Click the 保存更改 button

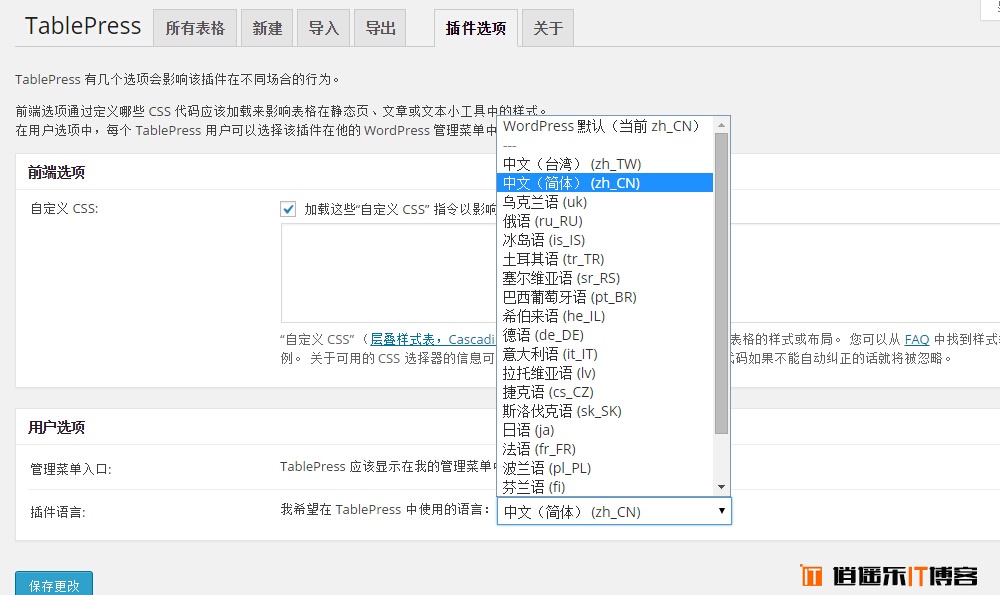pyautogui.click(x=54, y=584)
